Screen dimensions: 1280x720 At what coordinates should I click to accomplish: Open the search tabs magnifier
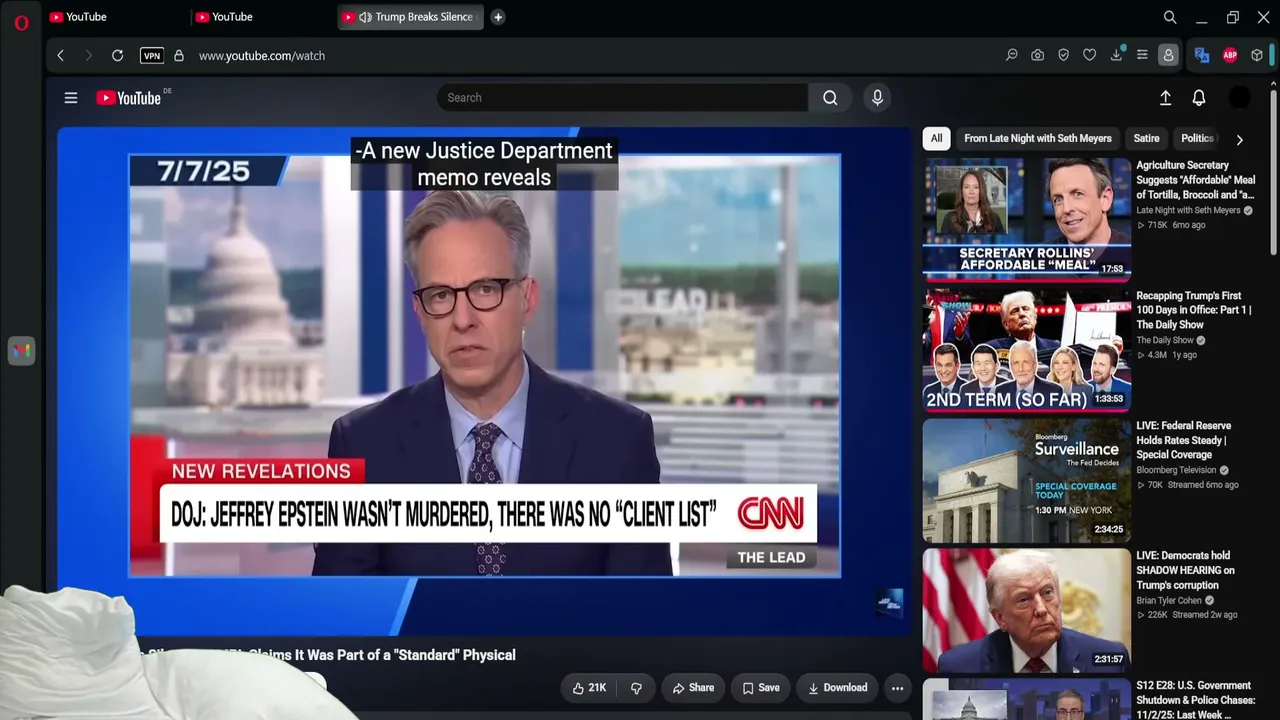pyautogui.click(x=1170, y=17)
